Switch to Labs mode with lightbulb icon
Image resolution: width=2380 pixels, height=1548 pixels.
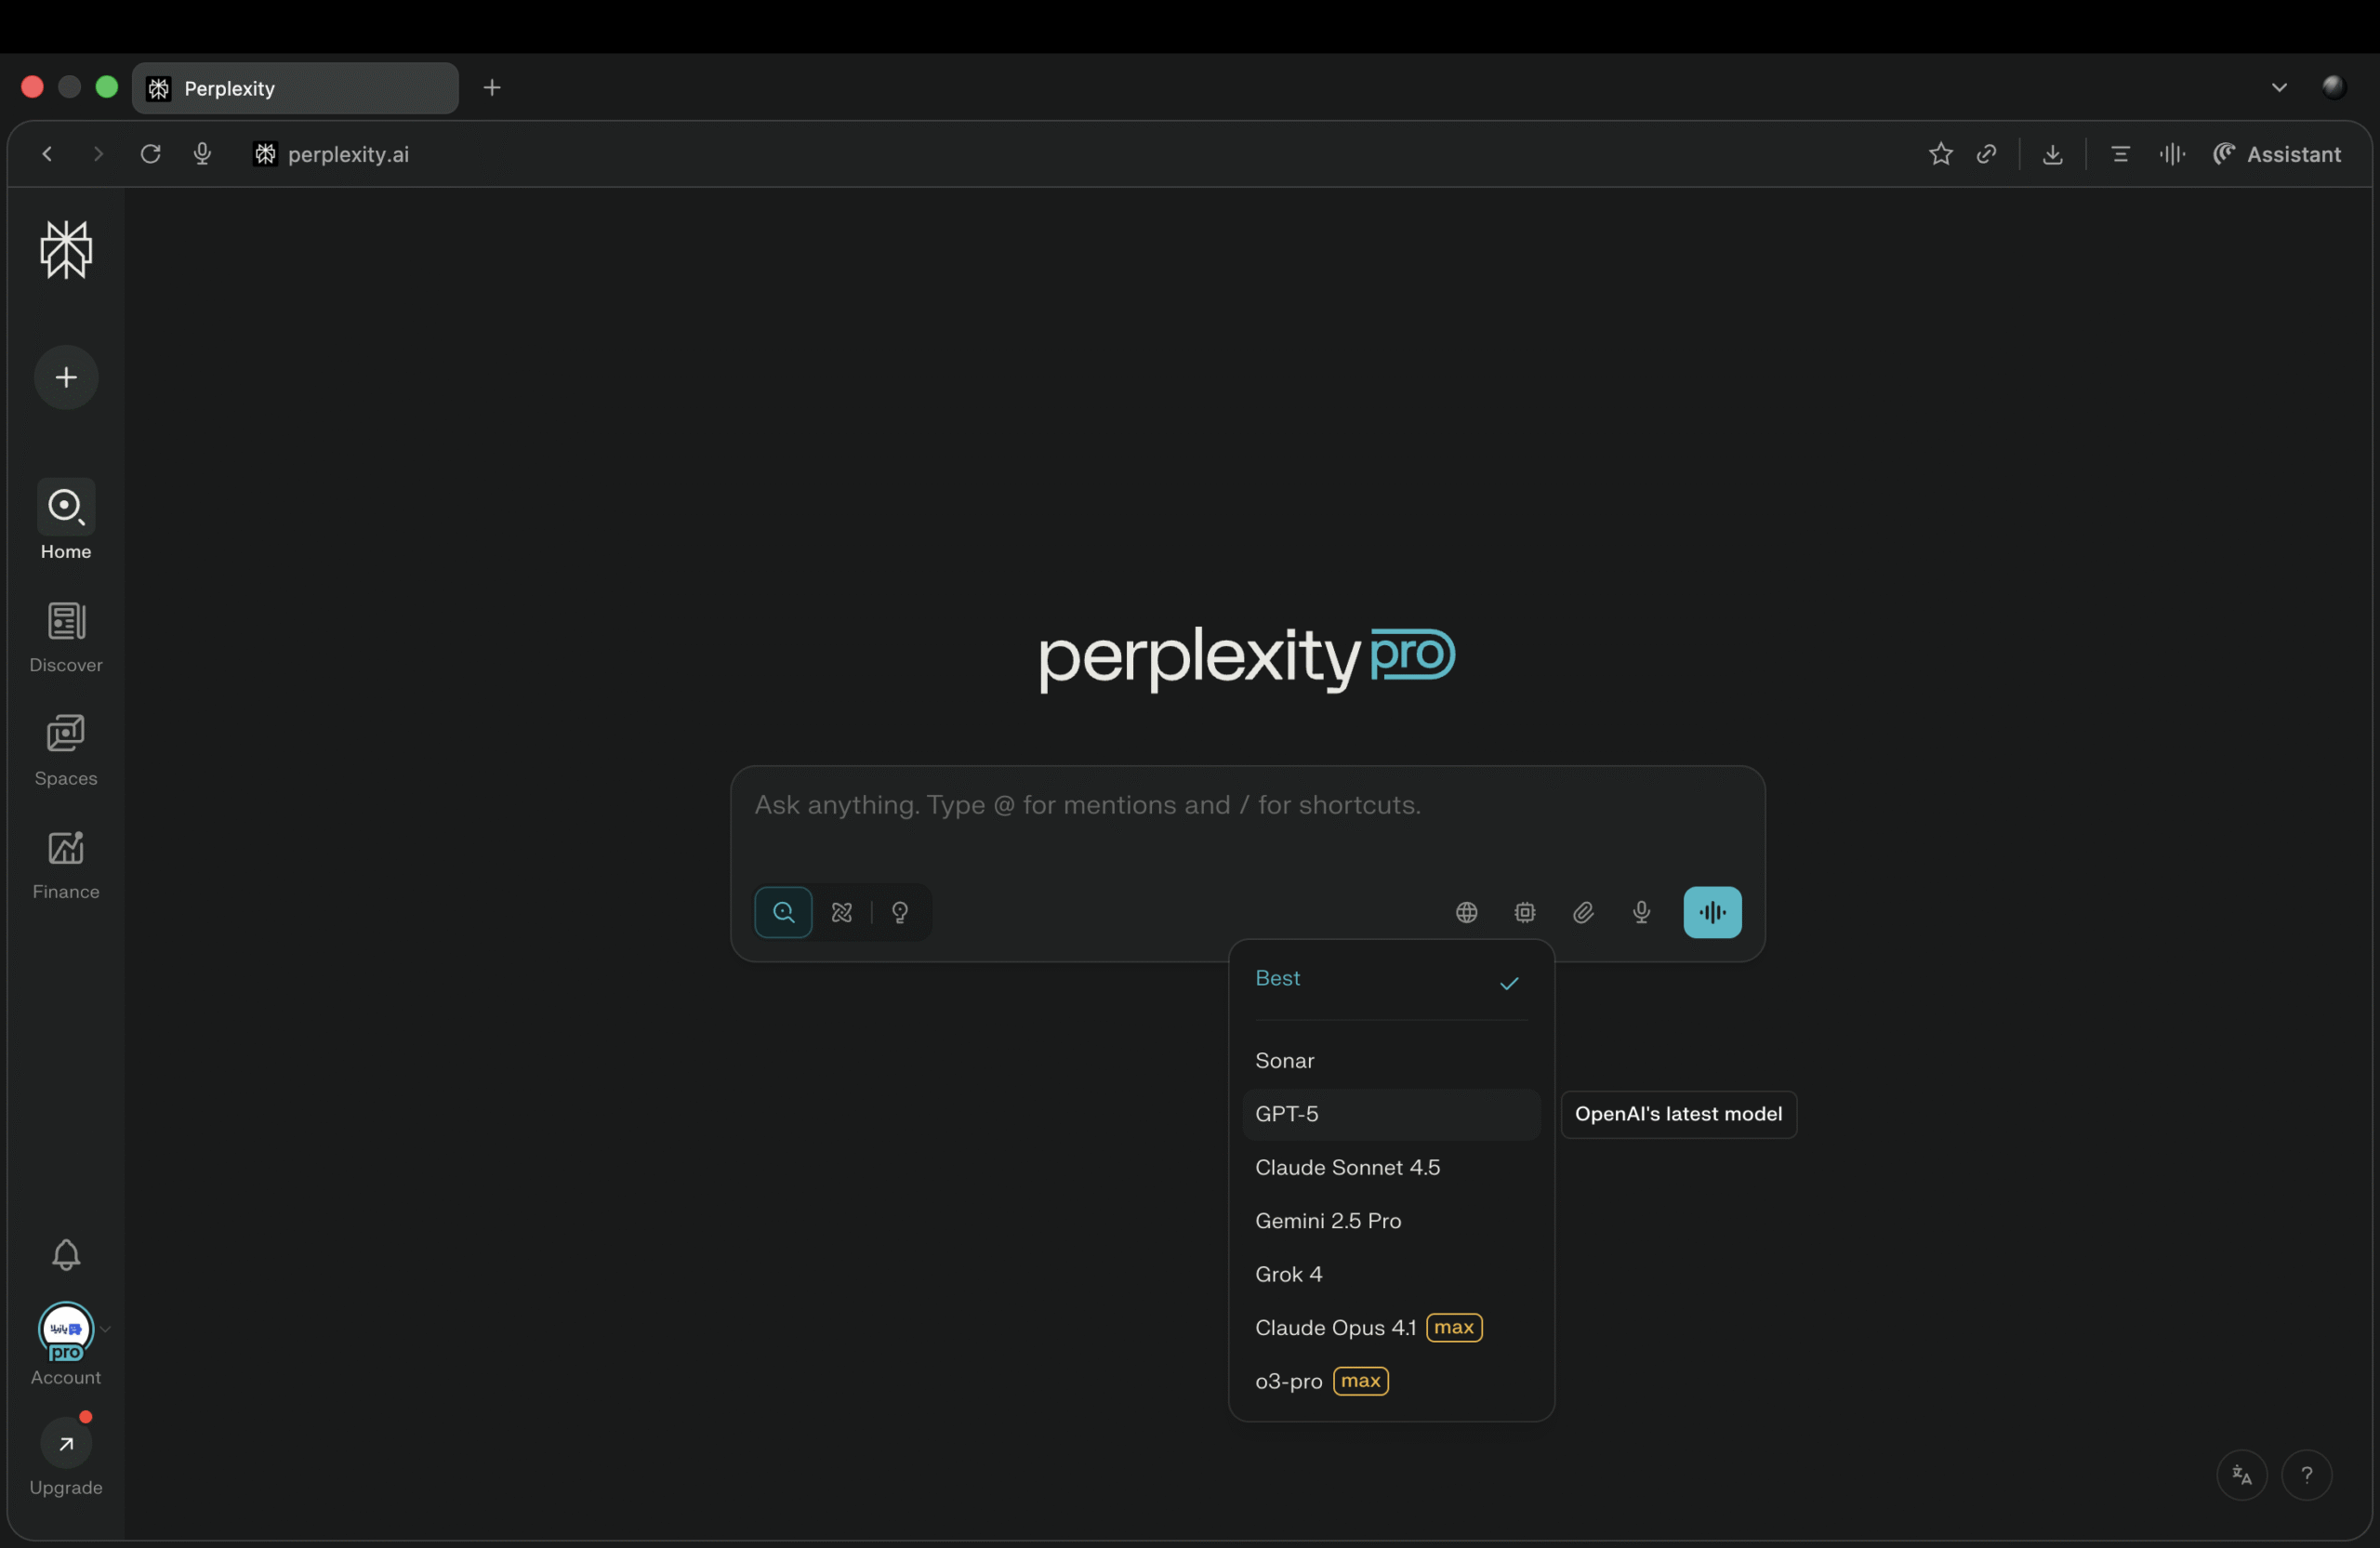(x=899, y=911)
